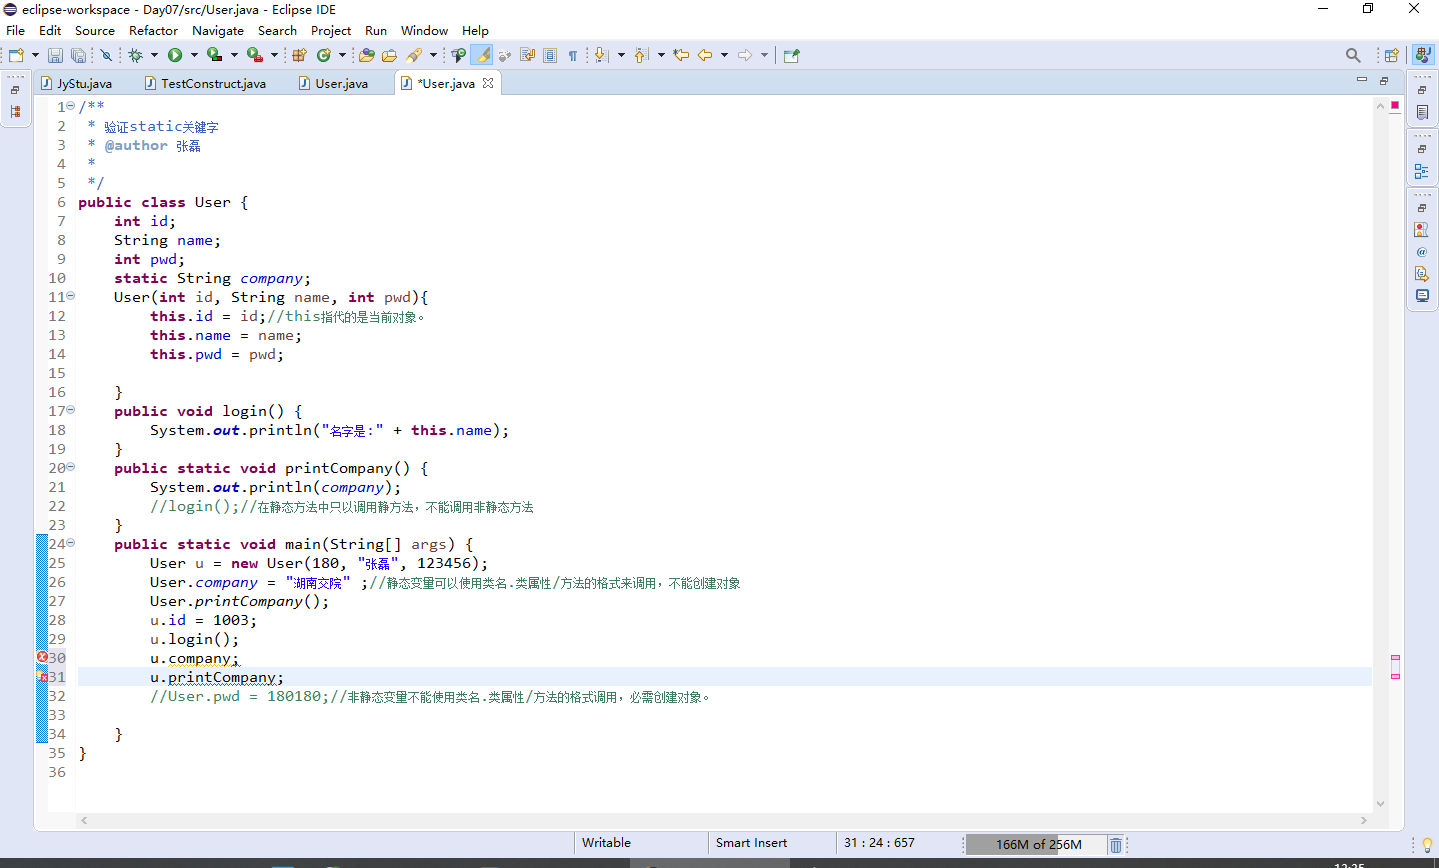1439x868 pixels.
Task: Click the New file toolbar icon
Action: (x=16, y=55)
